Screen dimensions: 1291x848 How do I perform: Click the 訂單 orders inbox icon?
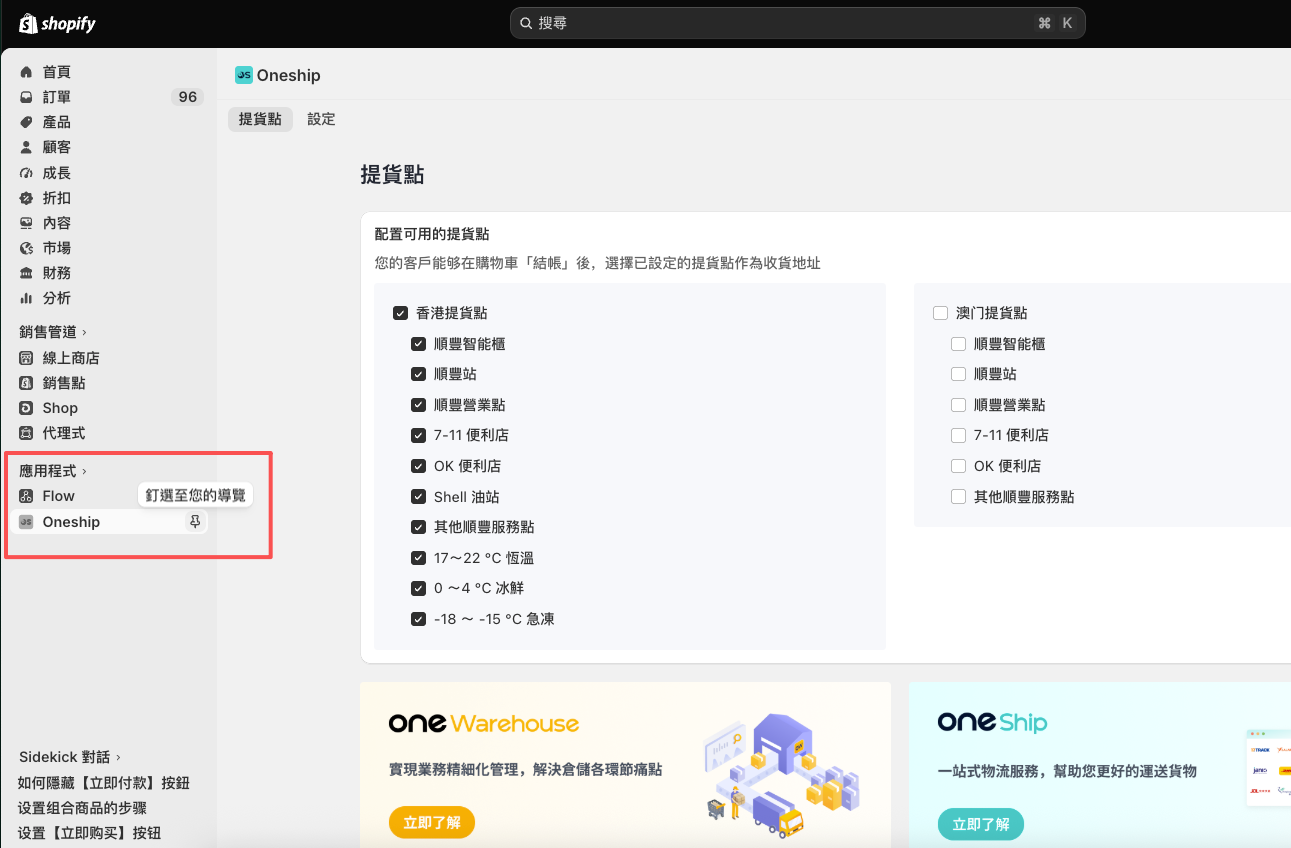(x=26, y=97)
